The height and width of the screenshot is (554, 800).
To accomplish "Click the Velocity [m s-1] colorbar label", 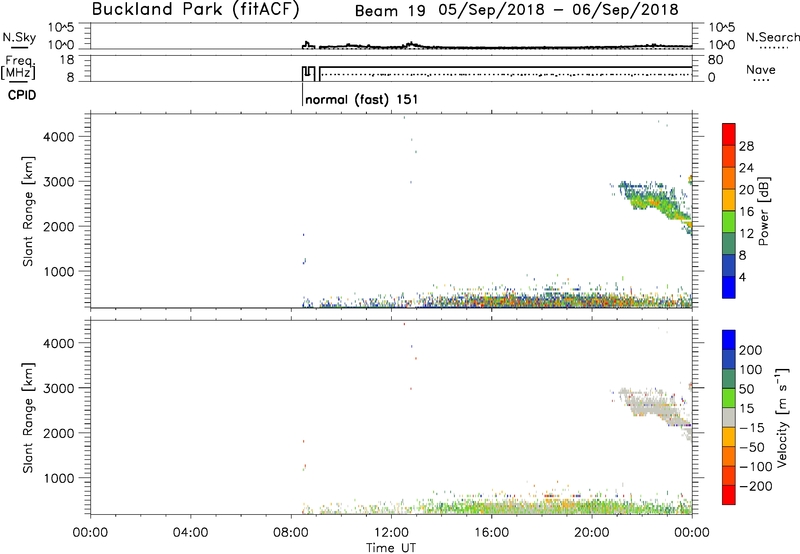I will [x=782, y=417].
